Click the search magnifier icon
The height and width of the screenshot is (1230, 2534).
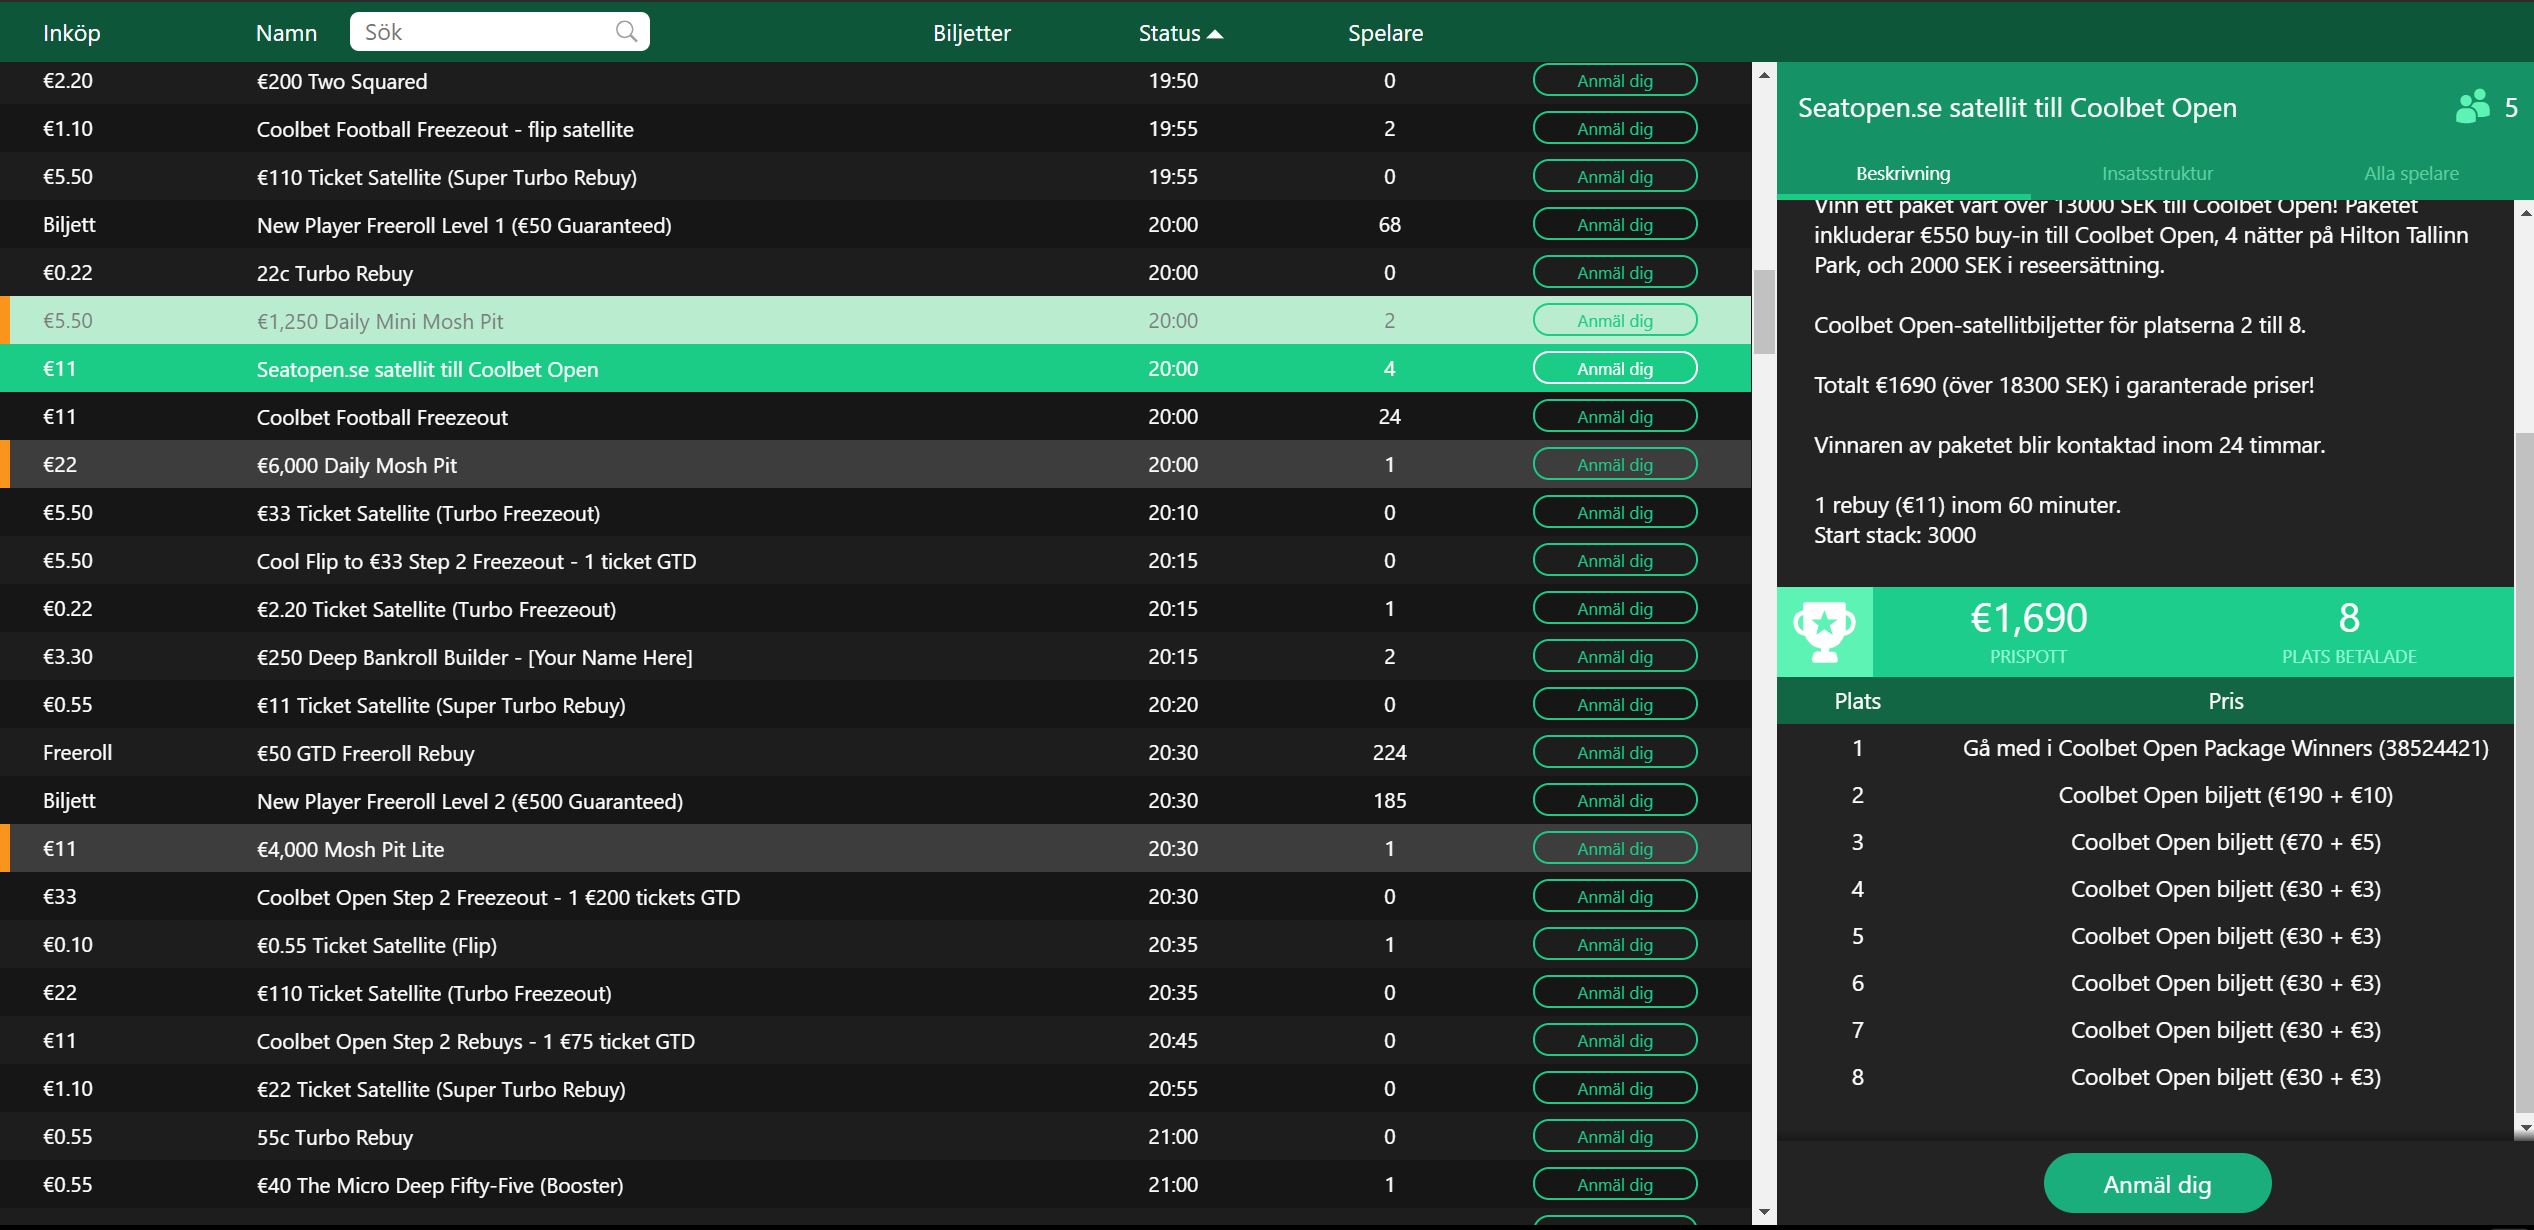(x=626, y=31)
